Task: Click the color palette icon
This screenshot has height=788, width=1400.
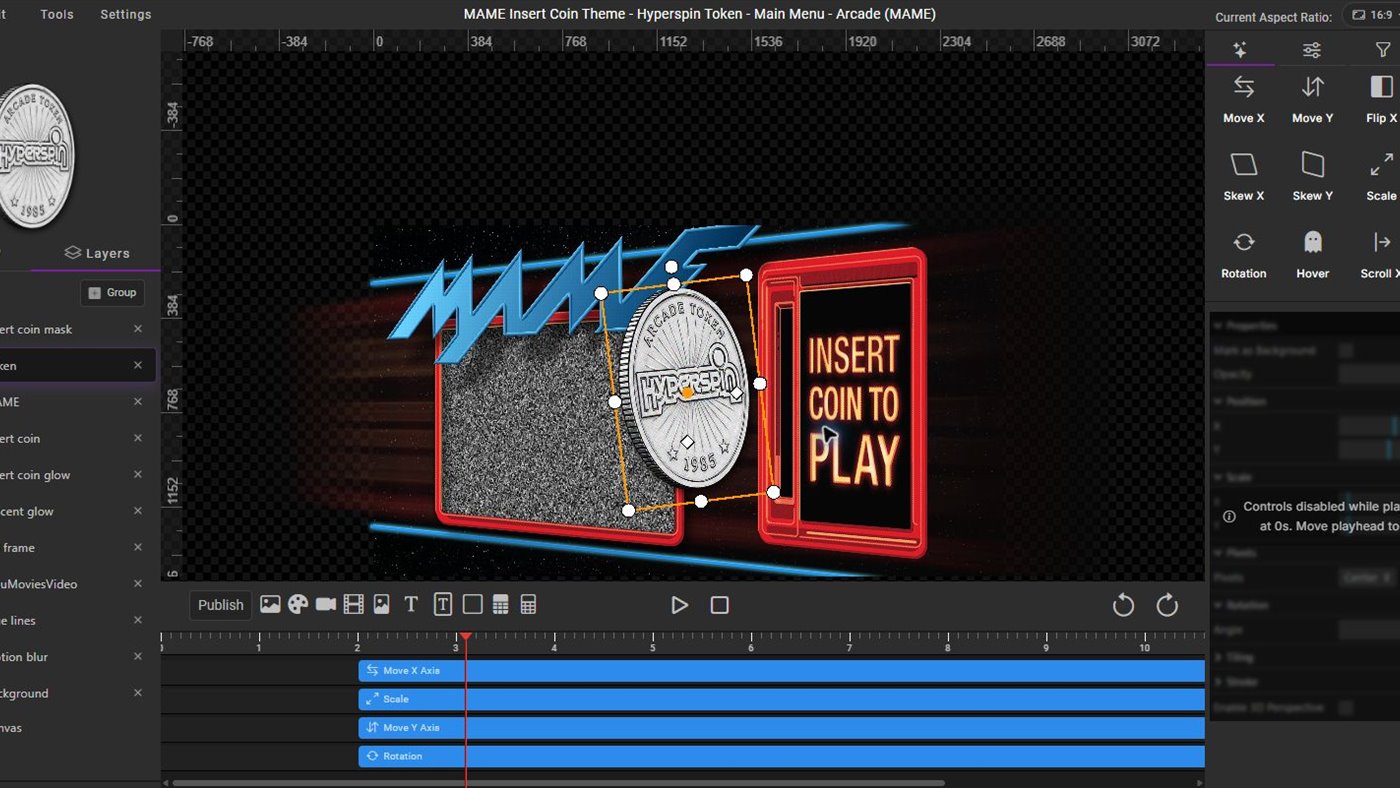Action: 298,604
